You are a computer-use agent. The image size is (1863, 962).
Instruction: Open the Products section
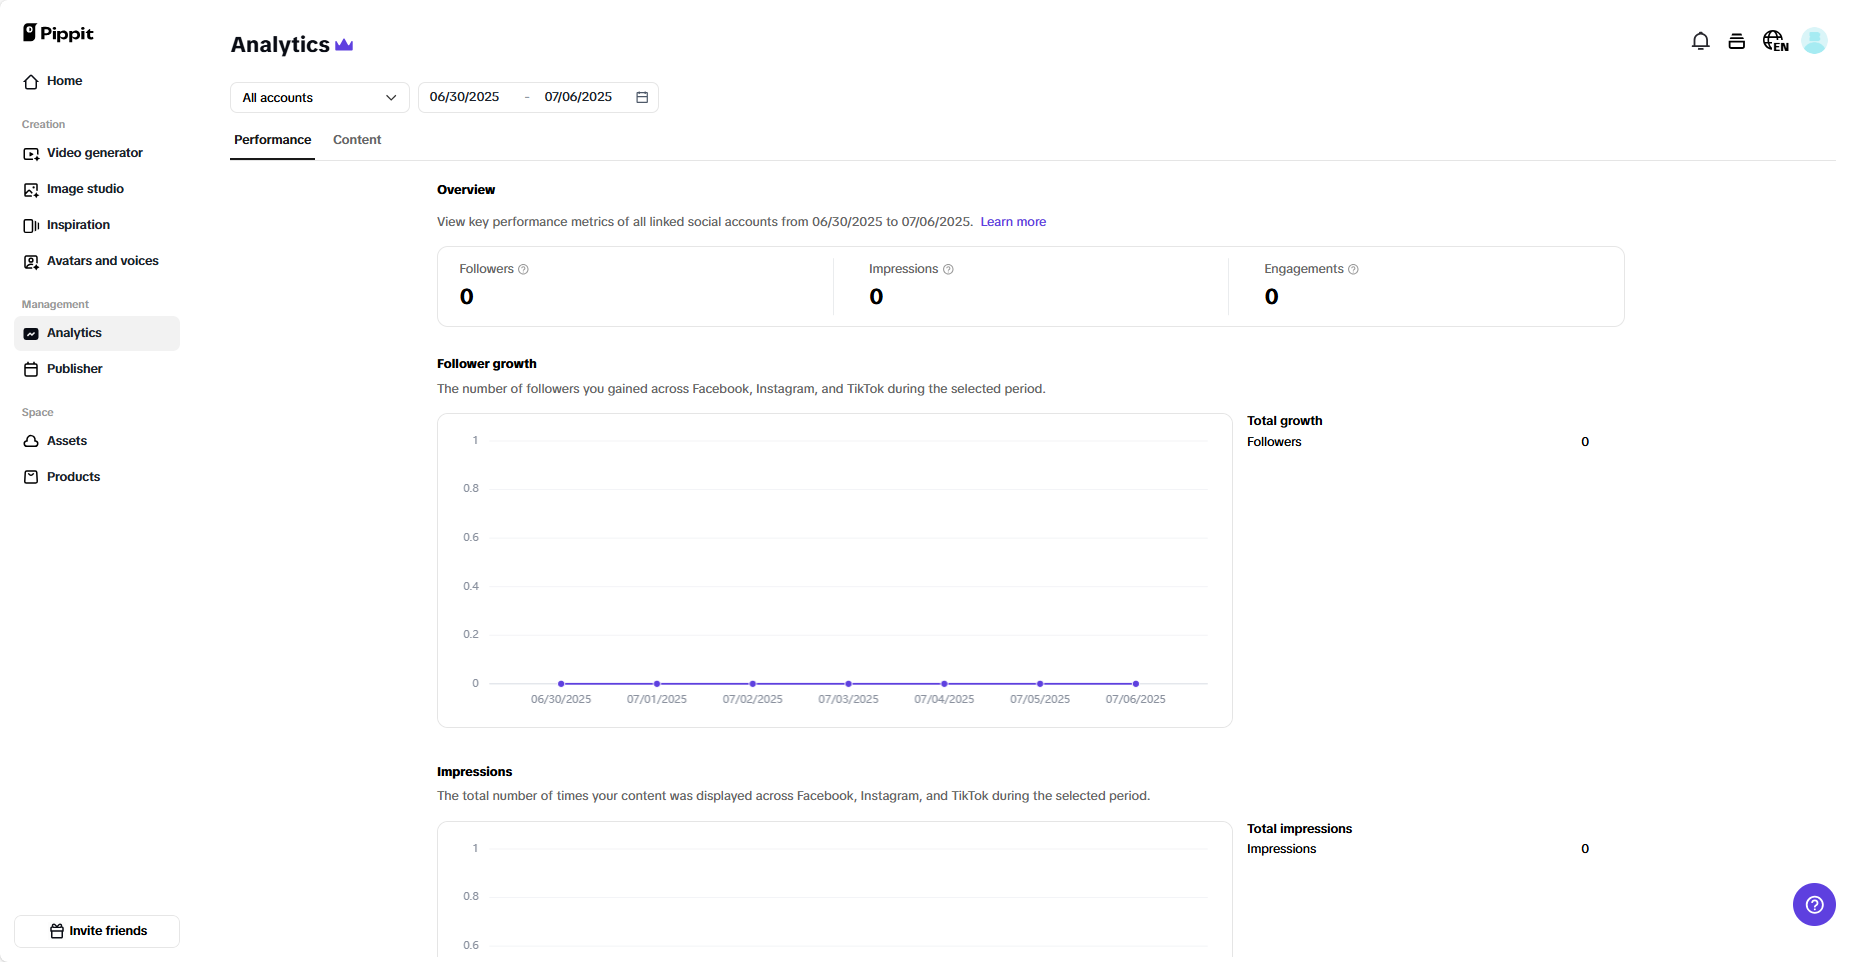pyautogui.click(x=73, y=477)
